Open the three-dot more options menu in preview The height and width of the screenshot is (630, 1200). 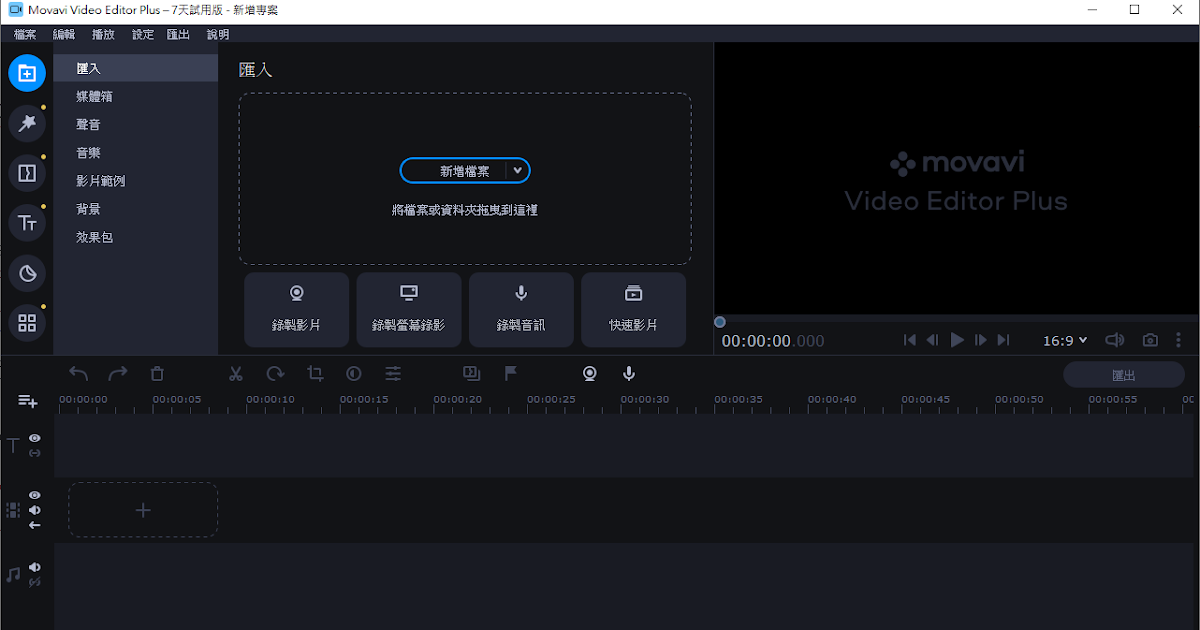pos(1178,340)
